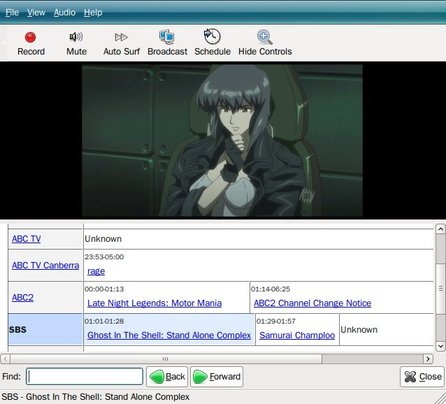Start recording with the Record button
Image resolution: width=446 pixels, height=404 pixels.
click(x=31, y=44)
